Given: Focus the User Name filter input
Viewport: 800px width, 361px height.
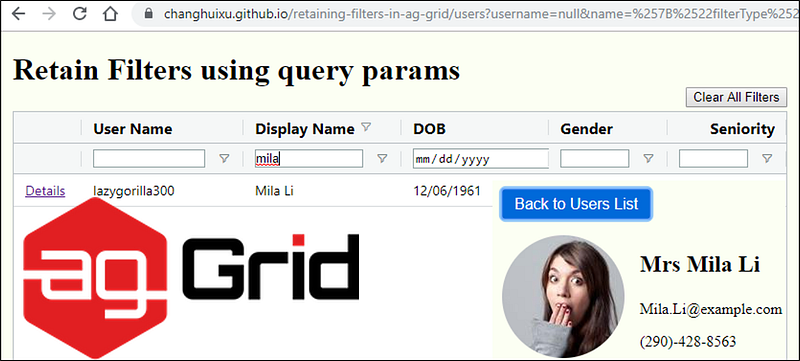Looking at the screenshot, I should 149,159.
